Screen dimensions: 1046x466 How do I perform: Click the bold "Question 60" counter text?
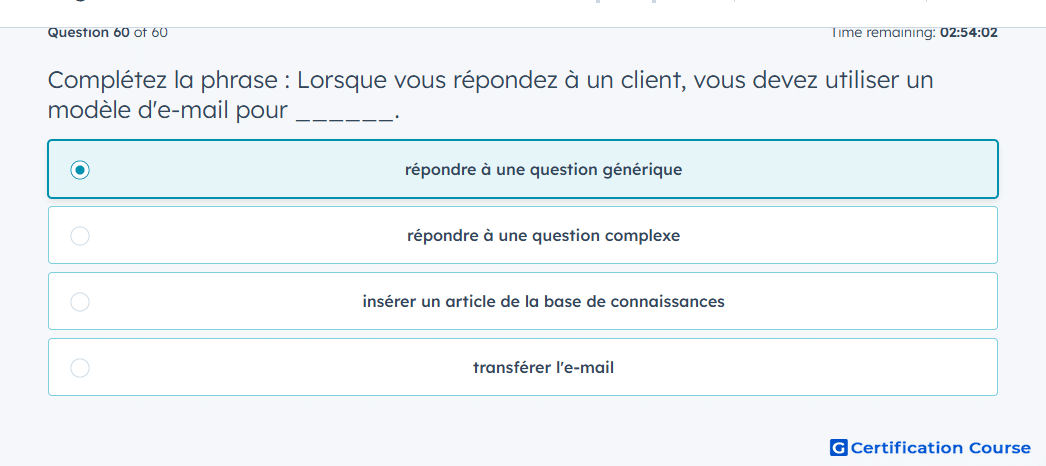coord(89,33)
